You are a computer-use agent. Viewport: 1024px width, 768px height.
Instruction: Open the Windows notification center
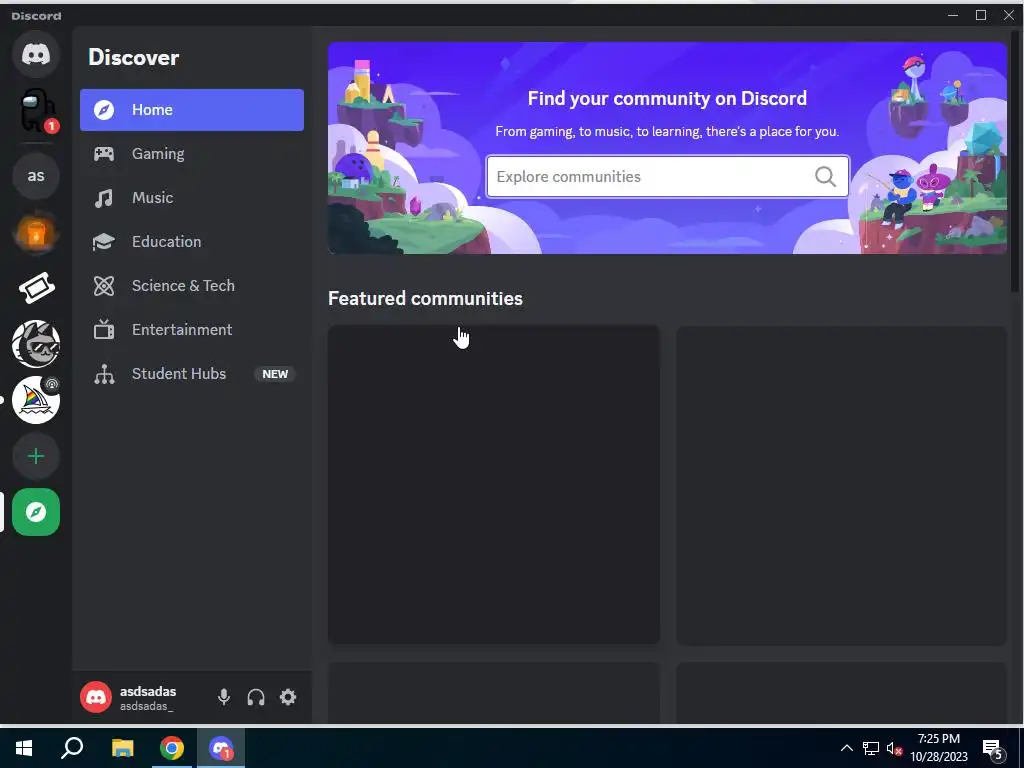(993, 748)
